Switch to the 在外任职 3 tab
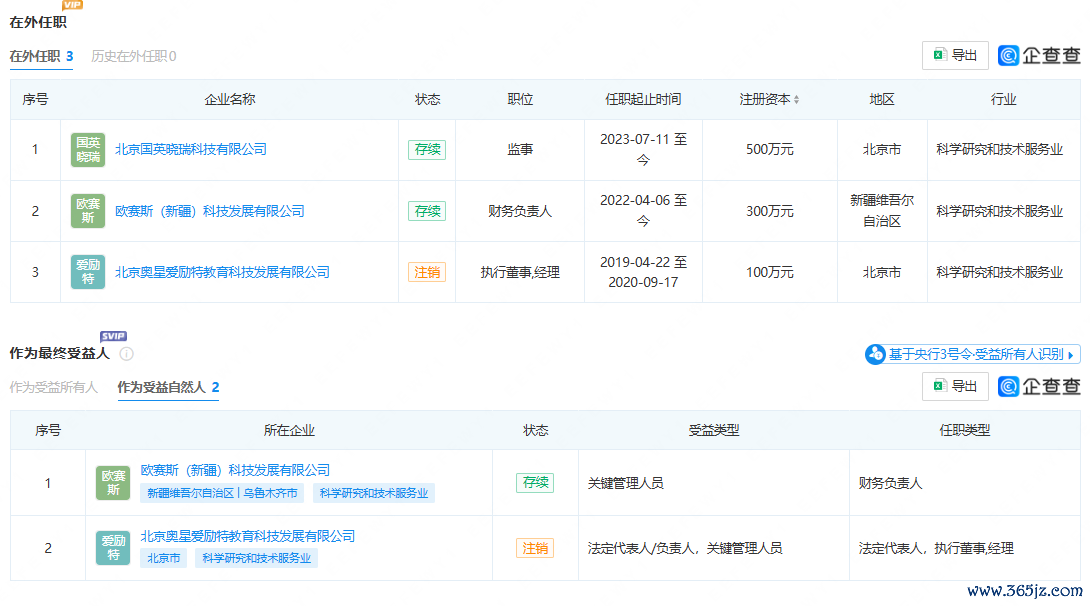The image size is (1090, 606). tap(41, 56)
